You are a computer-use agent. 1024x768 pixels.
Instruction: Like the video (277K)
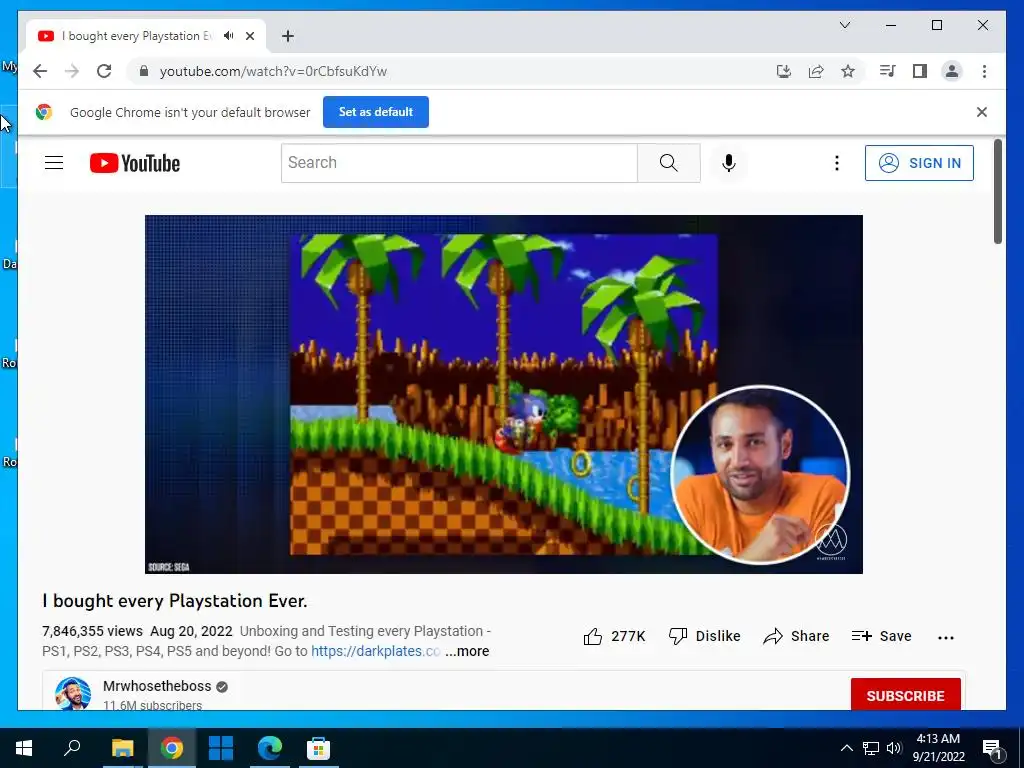[x=614, y=636]
